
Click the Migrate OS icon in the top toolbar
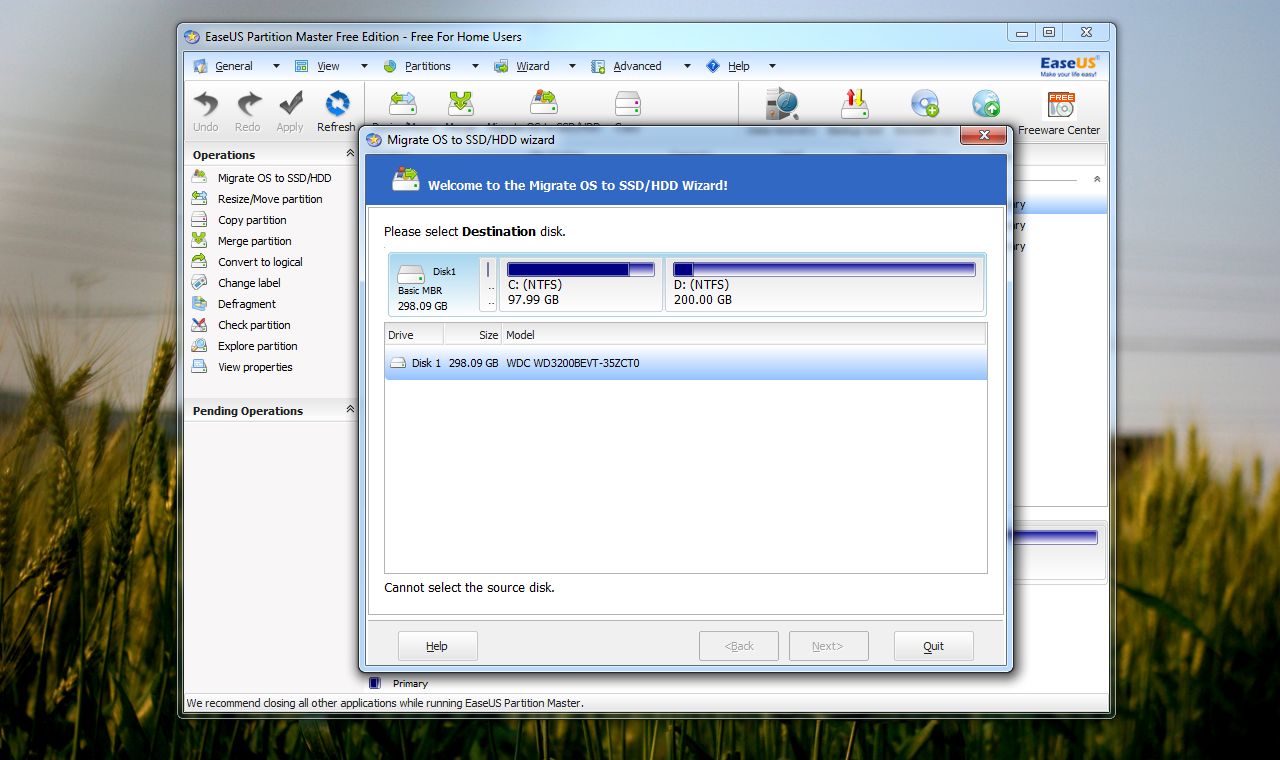pyautogui.click(x=544, y=104)
